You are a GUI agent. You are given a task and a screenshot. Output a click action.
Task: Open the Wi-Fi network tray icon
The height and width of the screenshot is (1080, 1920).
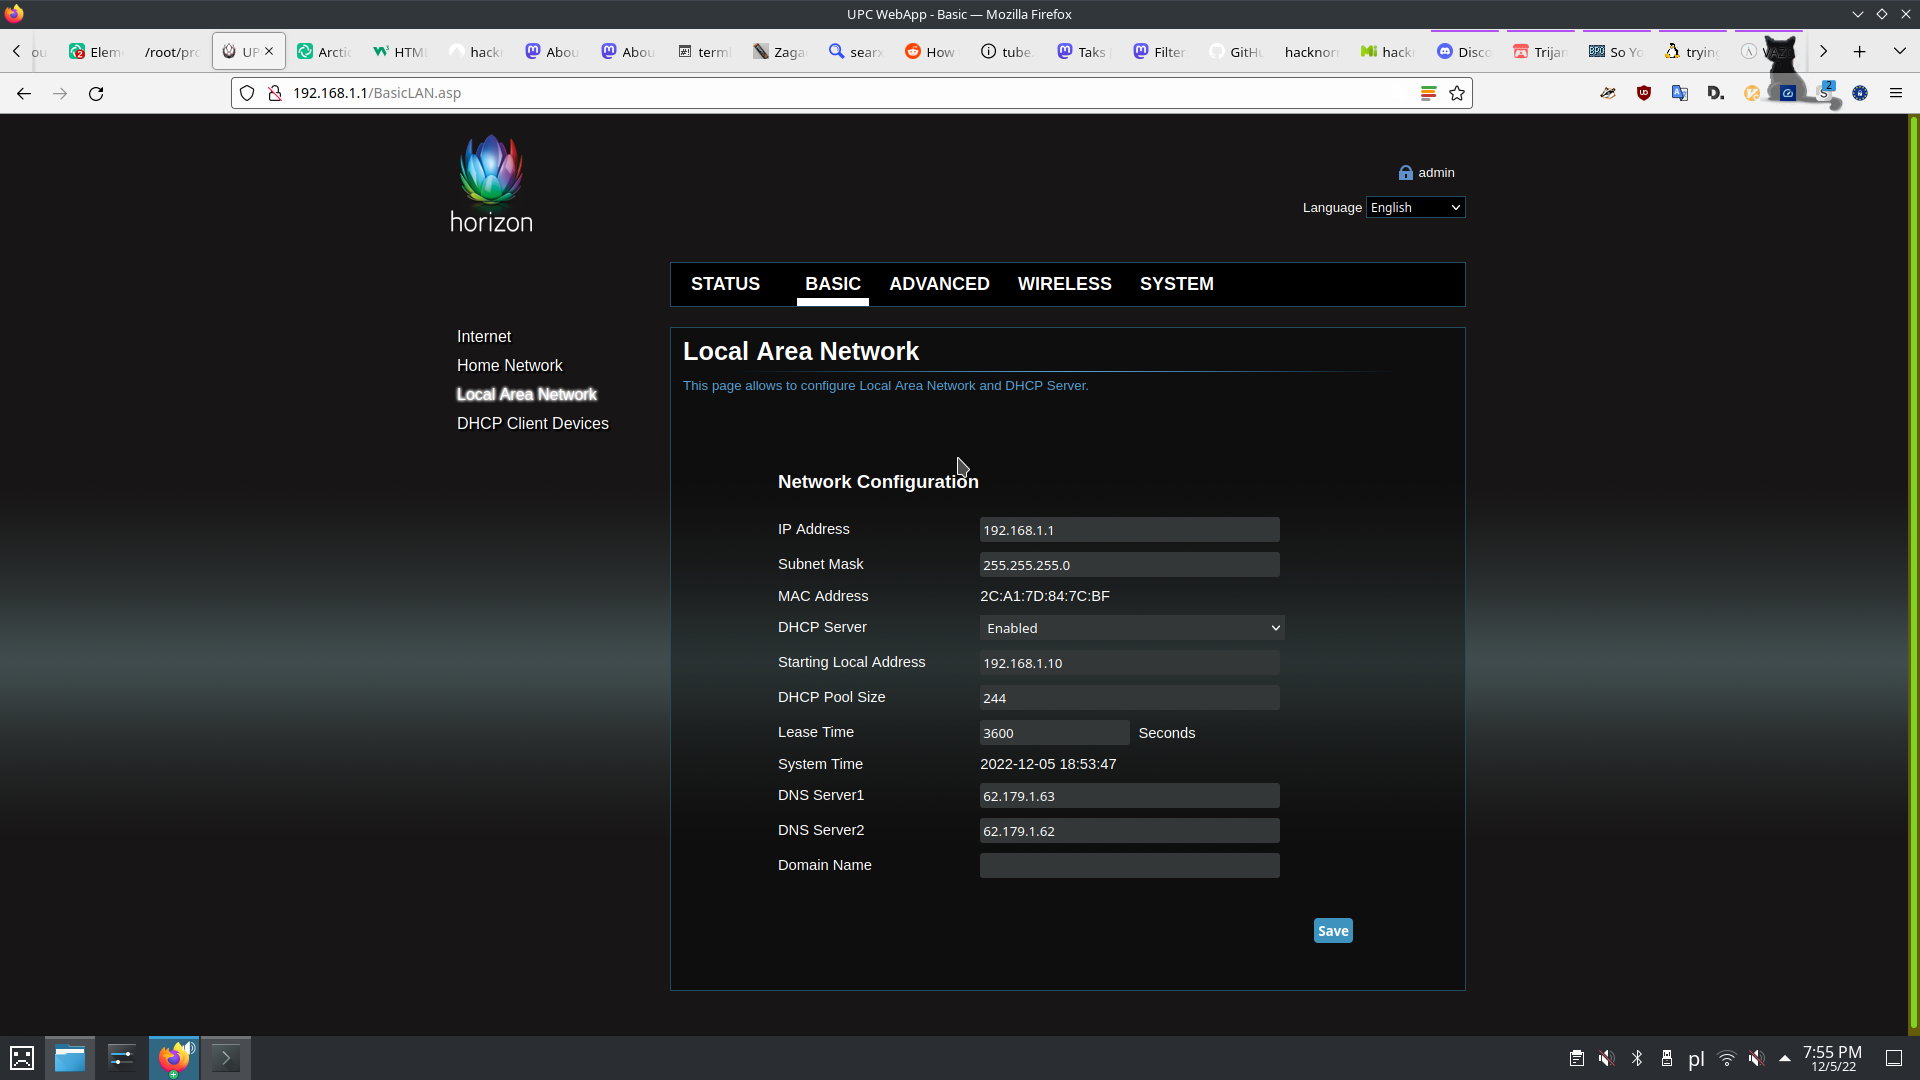point(1727,1058)
